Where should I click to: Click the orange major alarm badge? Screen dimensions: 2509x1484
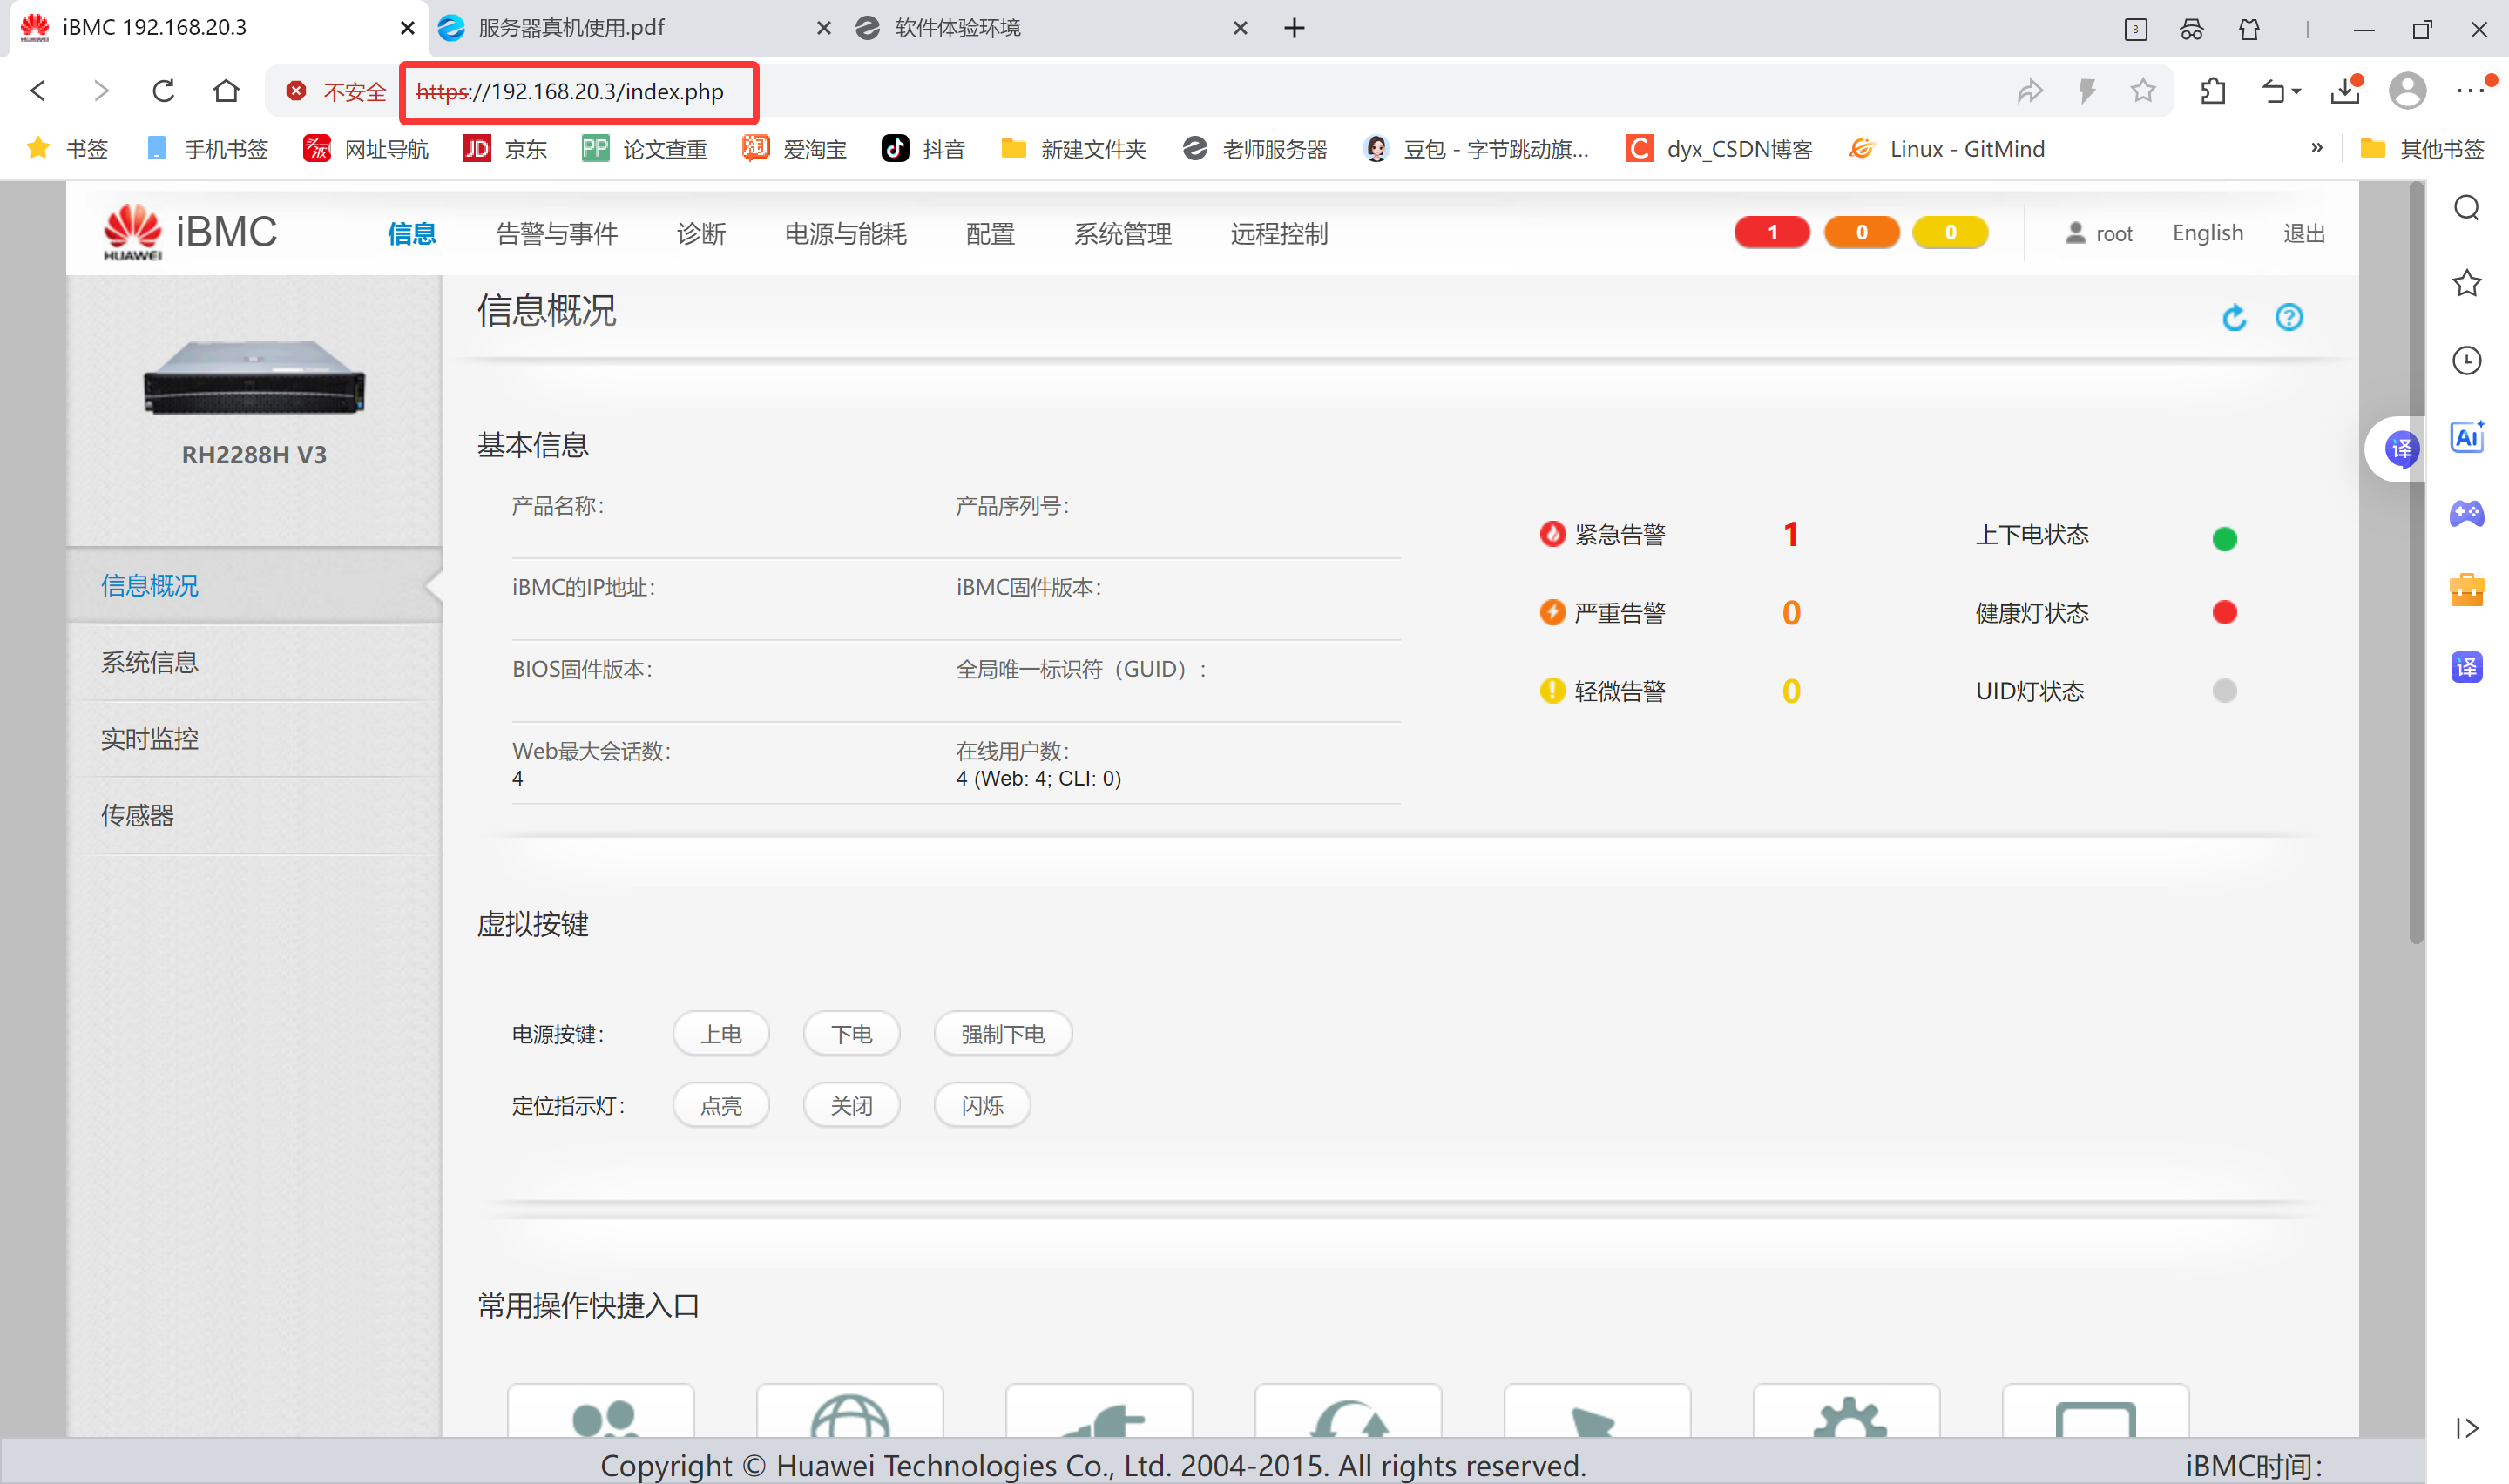1860,233
